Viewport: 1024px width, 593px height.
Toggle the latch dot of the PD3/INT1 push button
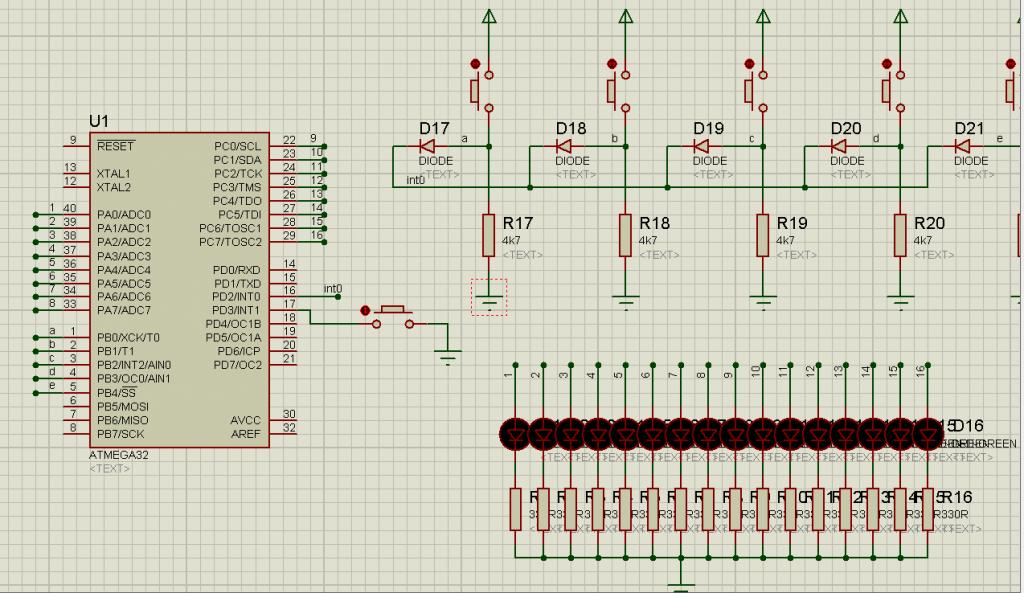tap(365, 310)
